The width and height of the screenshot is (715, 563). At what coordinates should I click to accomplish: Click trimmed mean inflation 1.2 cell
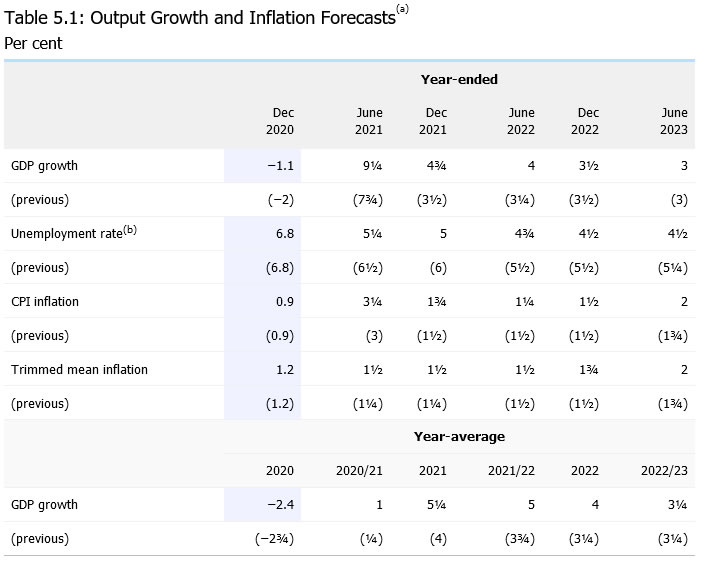coord(284,369)
